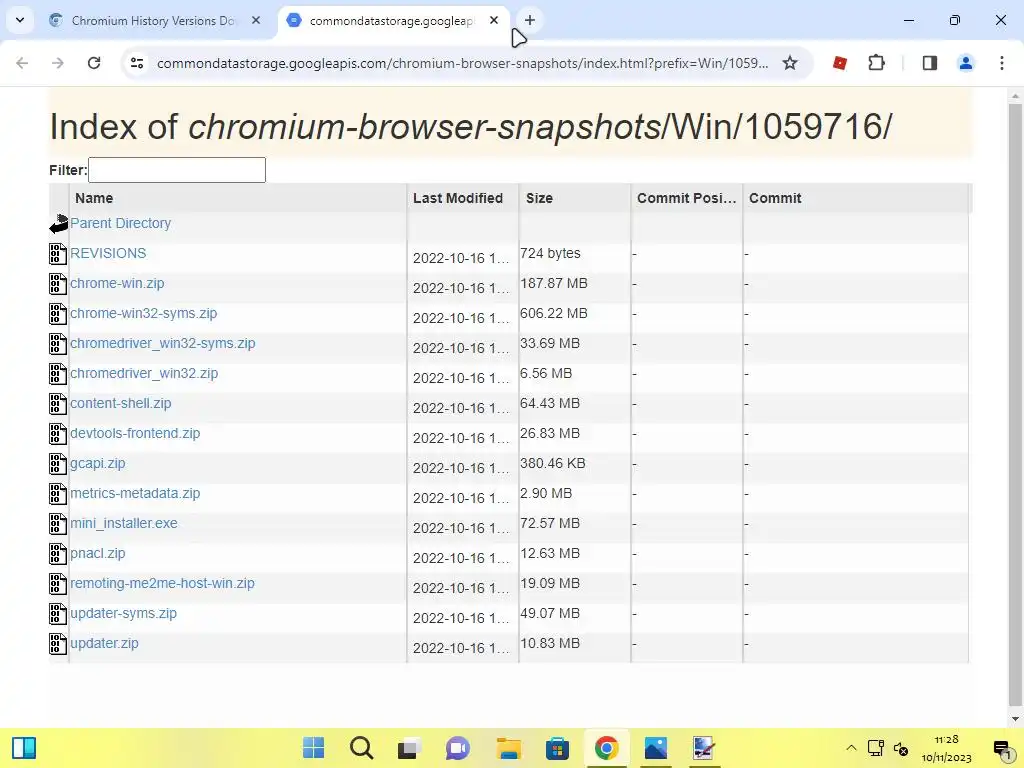This screenshot has height=768, width=1024.
Task: Download updater-syms.zip
Action: [x=123, y=614]
